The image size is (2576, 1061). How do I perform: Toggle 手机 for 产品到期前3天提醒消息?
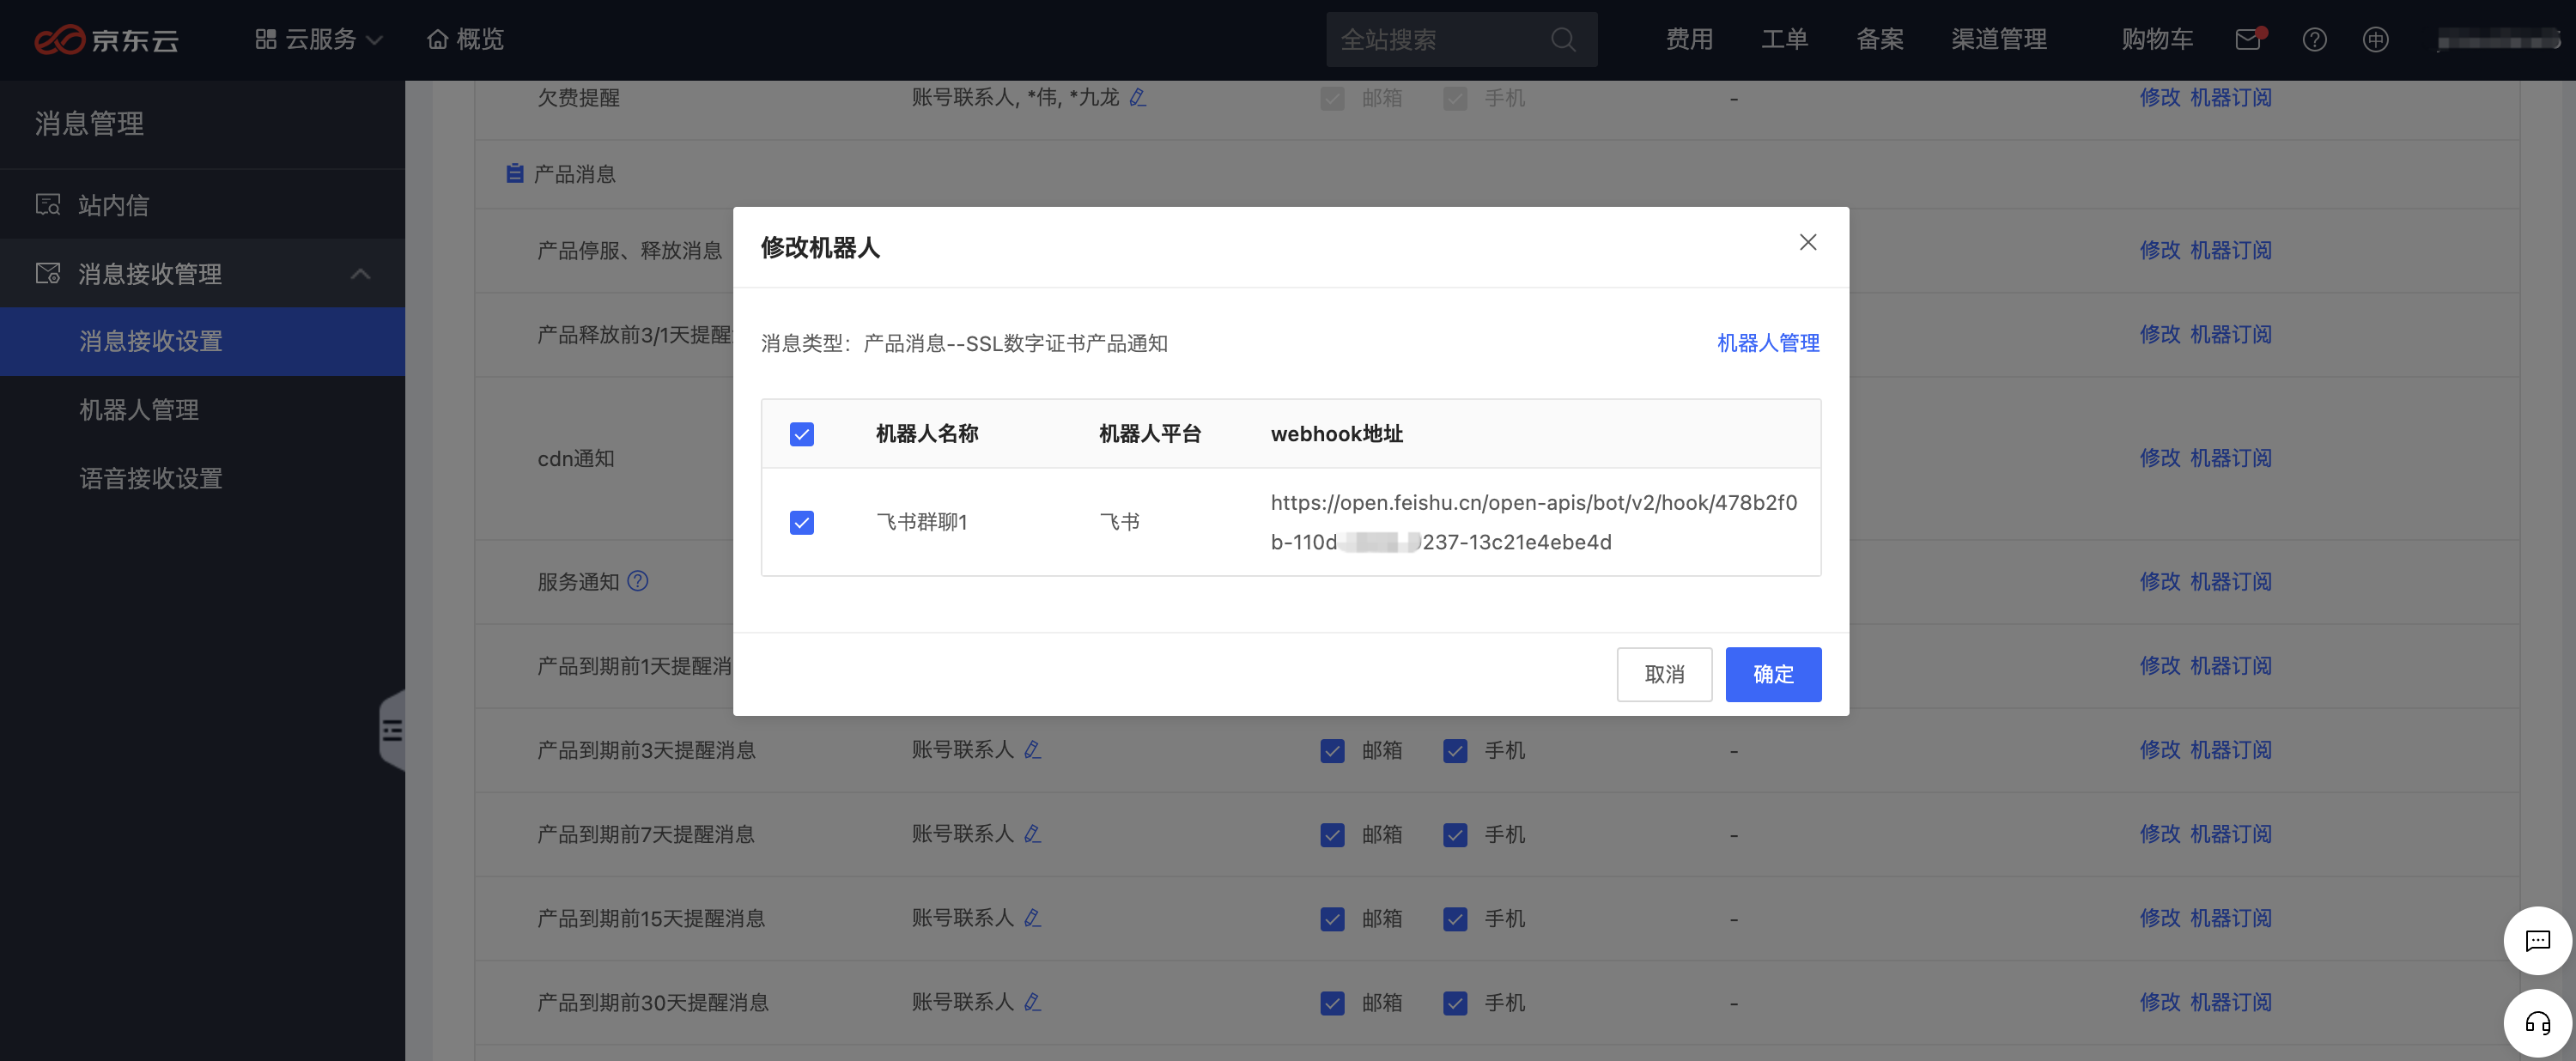1455,750
